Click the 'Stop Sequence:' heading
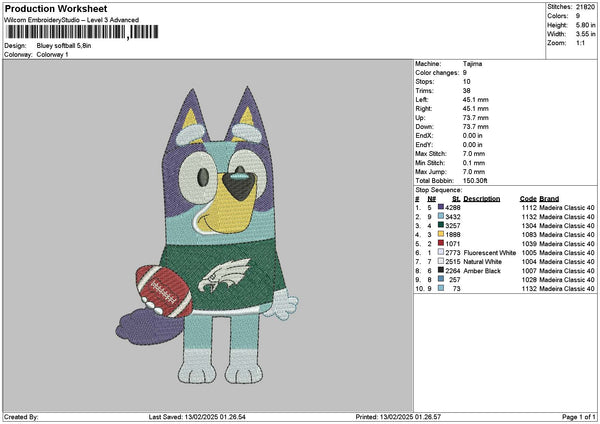Viewport: 600px width, 424px height. click(x=439, y=190)
